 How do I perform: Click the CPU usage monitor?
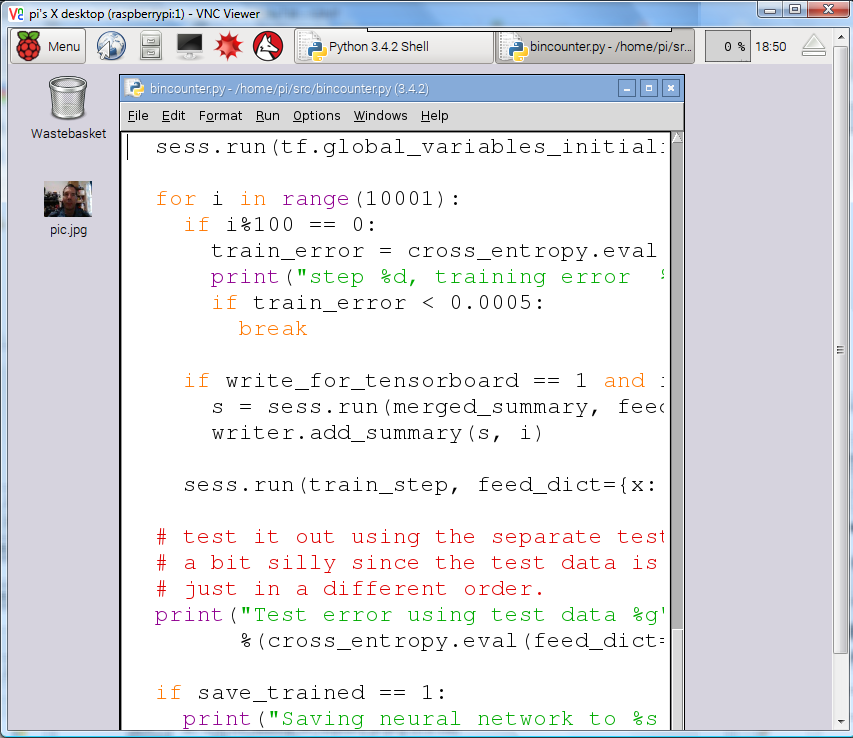(x=726, y=46)
